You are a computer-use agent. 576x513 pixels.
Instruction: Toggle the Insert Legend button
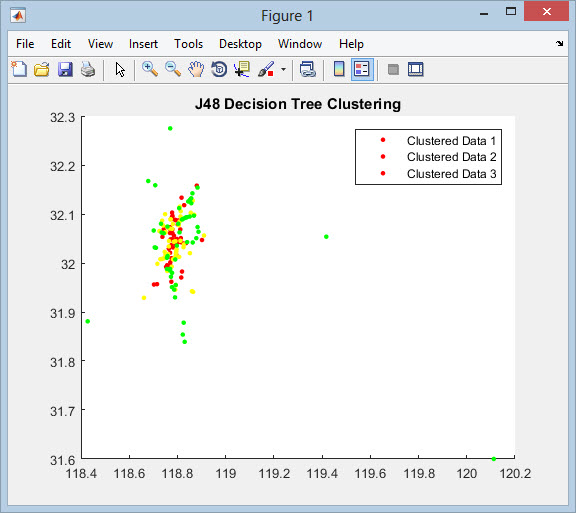coord(362,69)
